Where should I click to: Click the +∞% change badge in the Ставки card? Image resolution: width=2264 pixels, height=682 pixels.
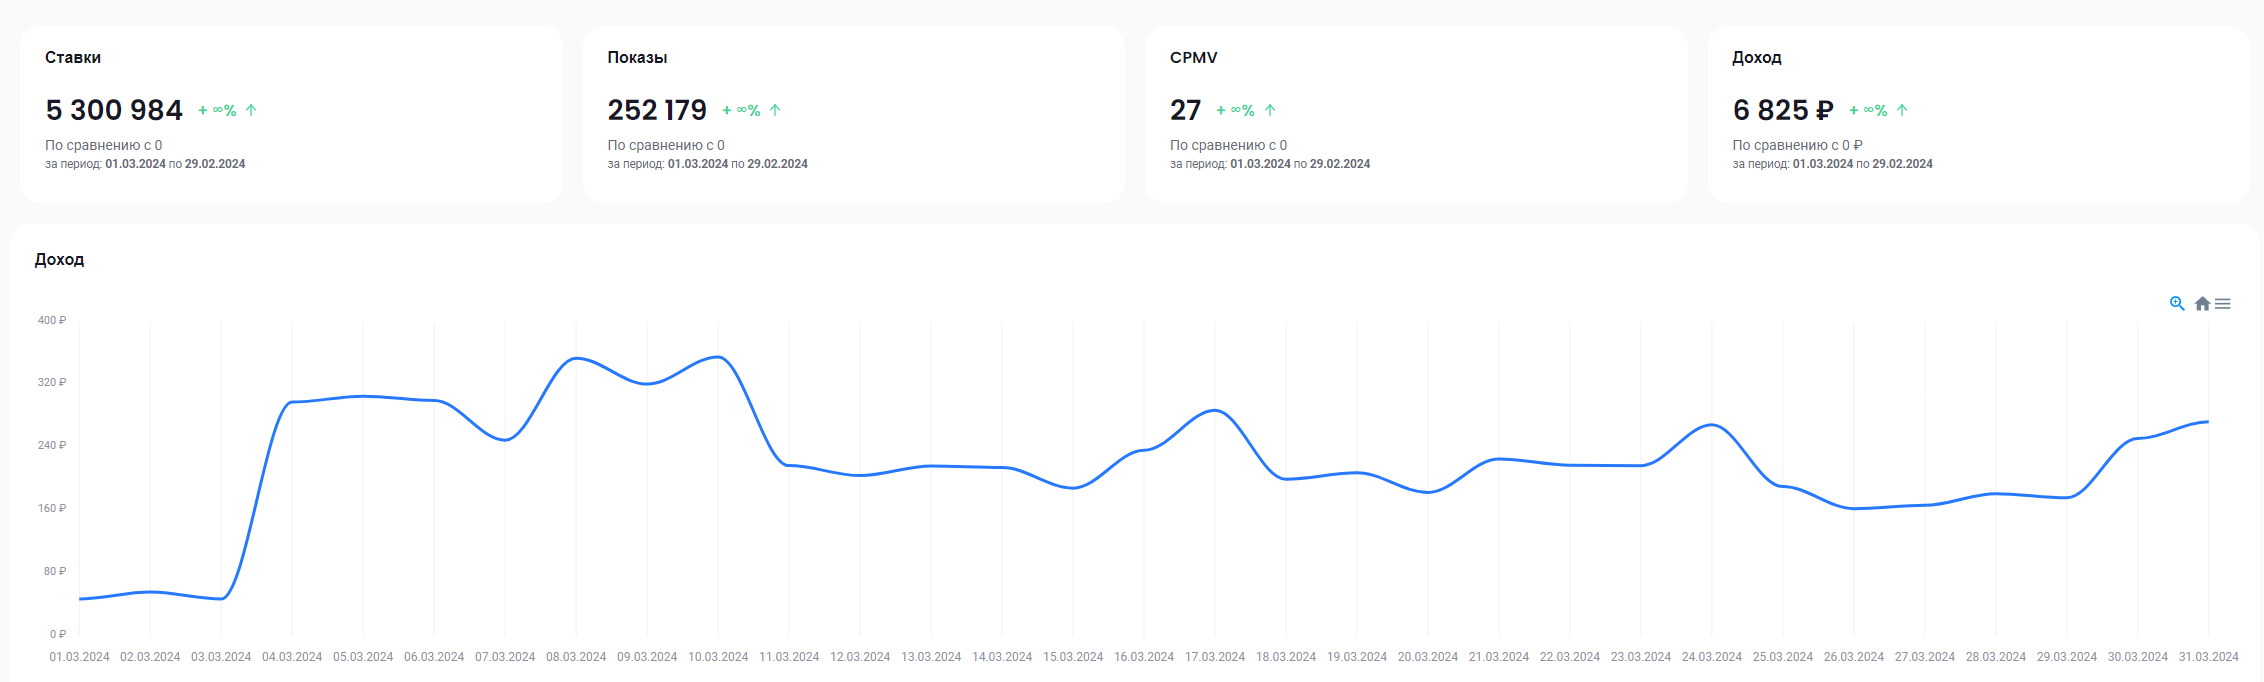click(218, 110)
